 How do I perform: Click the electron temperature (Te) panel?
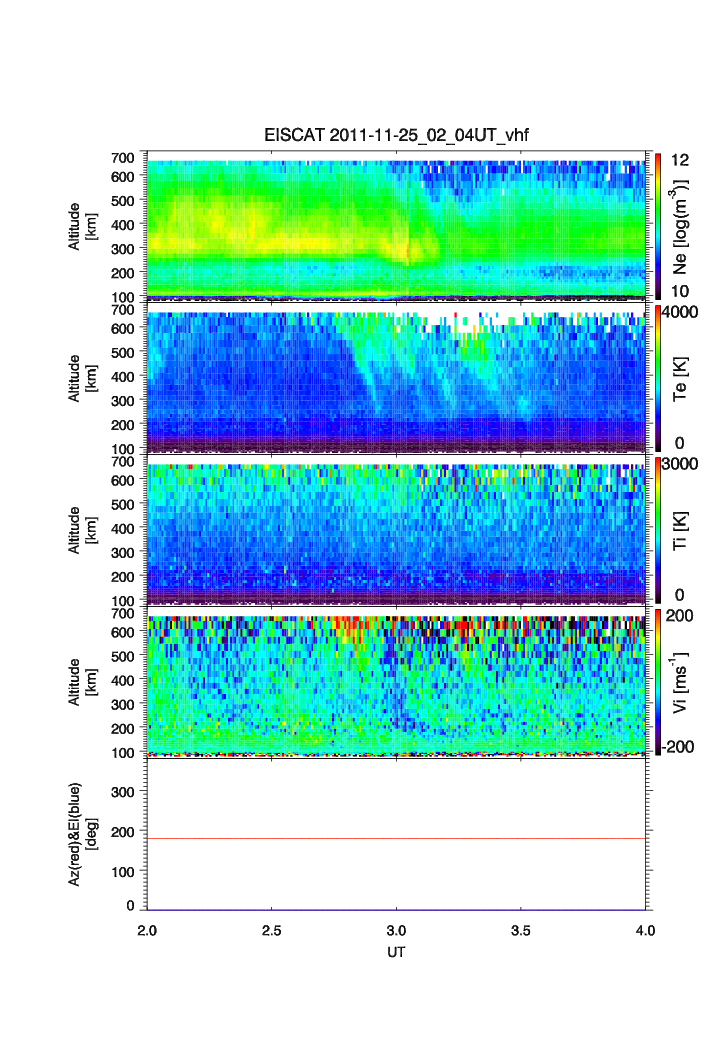[x=396, y=378]
